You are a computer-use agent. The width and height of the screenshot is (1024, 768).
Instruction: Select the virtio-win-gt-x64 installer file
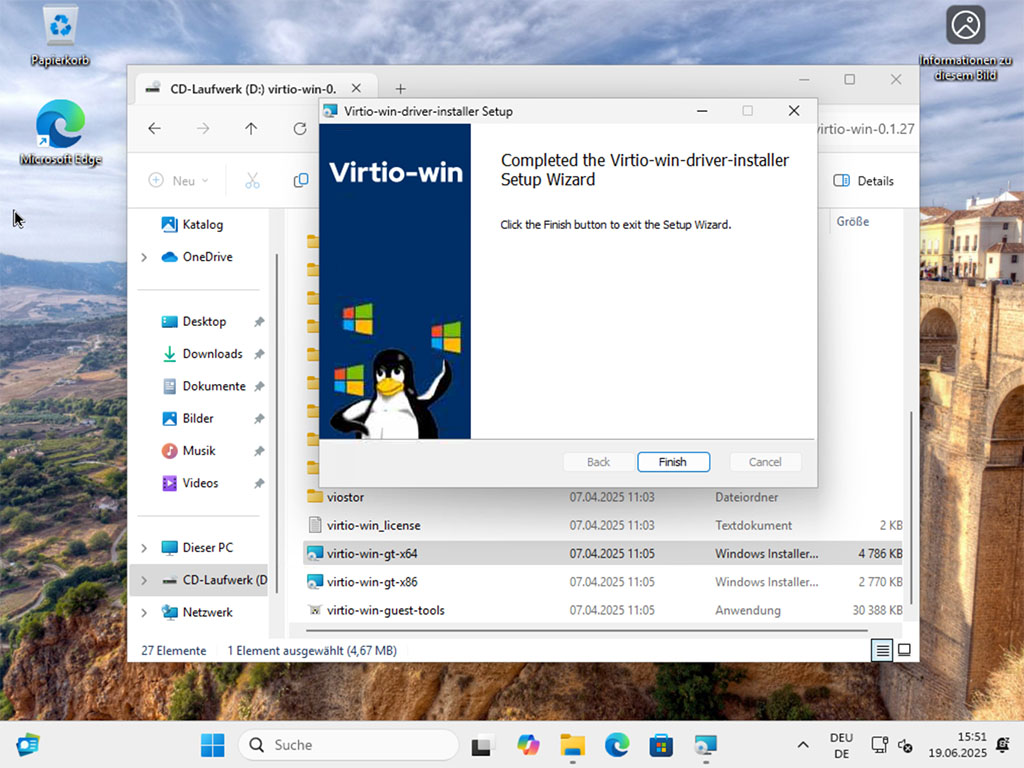(603, 554)
